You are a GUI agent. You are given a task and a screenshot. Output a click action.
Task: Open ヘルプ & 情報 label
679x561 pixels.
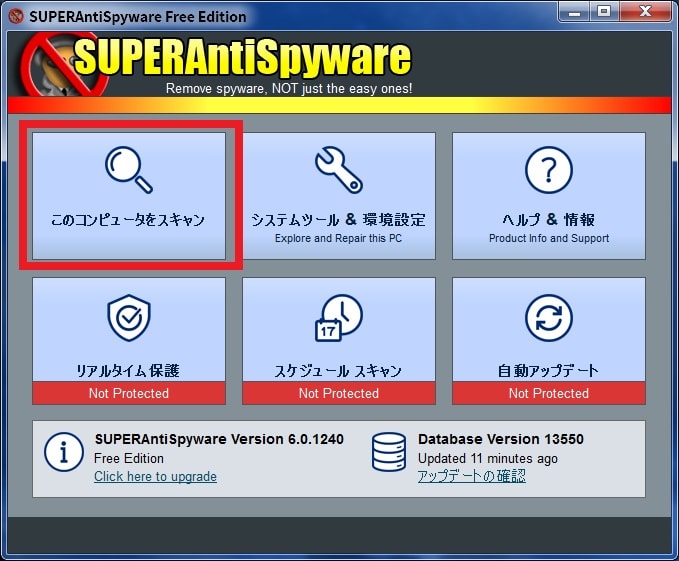(x=549, y=220)
